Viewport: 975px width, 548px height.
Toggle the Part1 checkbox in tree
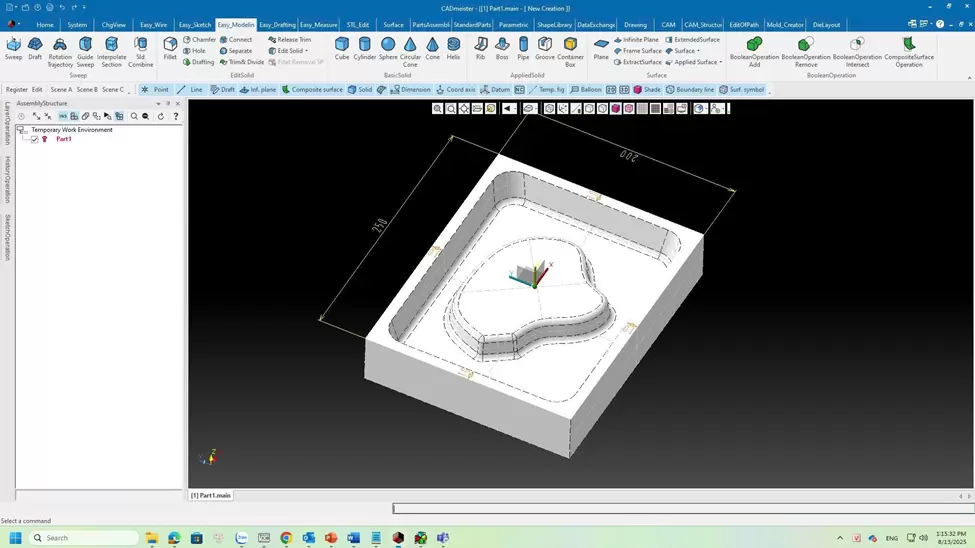pyautogui.click(x=35, y=139)
